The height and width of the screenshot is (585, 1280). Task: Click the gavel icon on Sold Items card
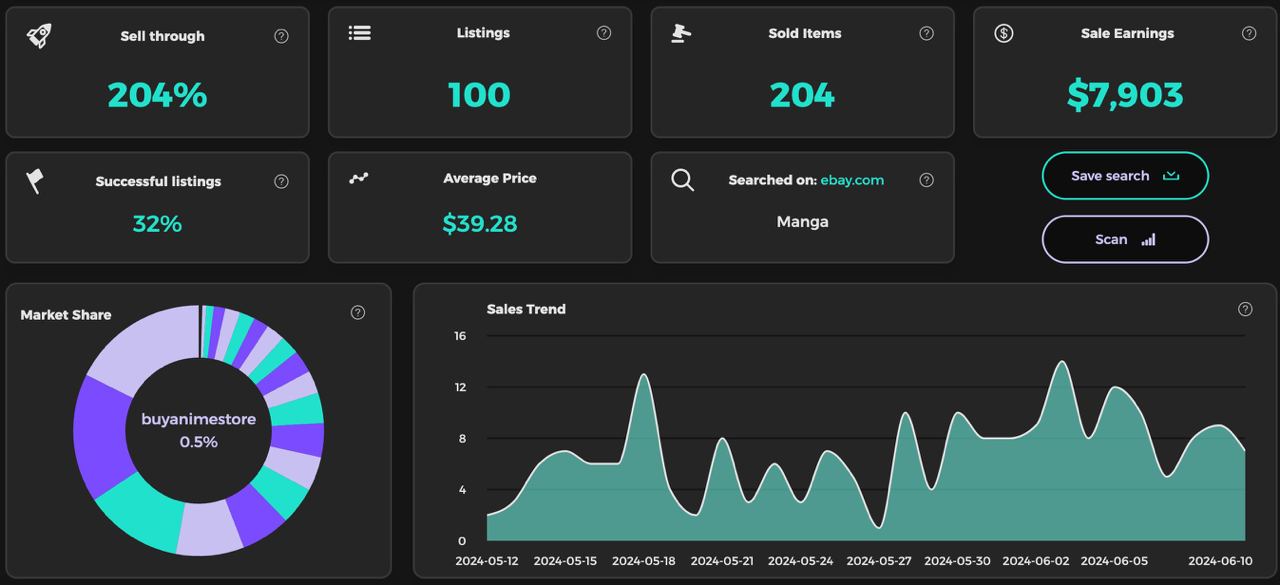tap(681, 33)
